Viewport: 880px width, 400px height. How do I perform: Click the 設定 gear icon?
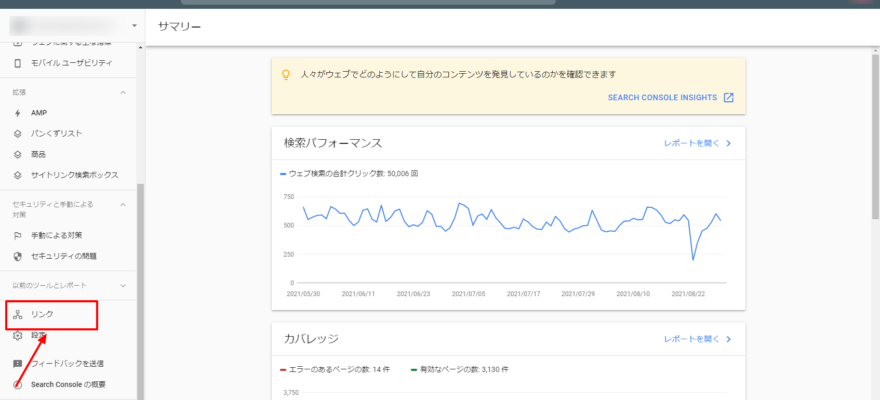click(18, 336)
